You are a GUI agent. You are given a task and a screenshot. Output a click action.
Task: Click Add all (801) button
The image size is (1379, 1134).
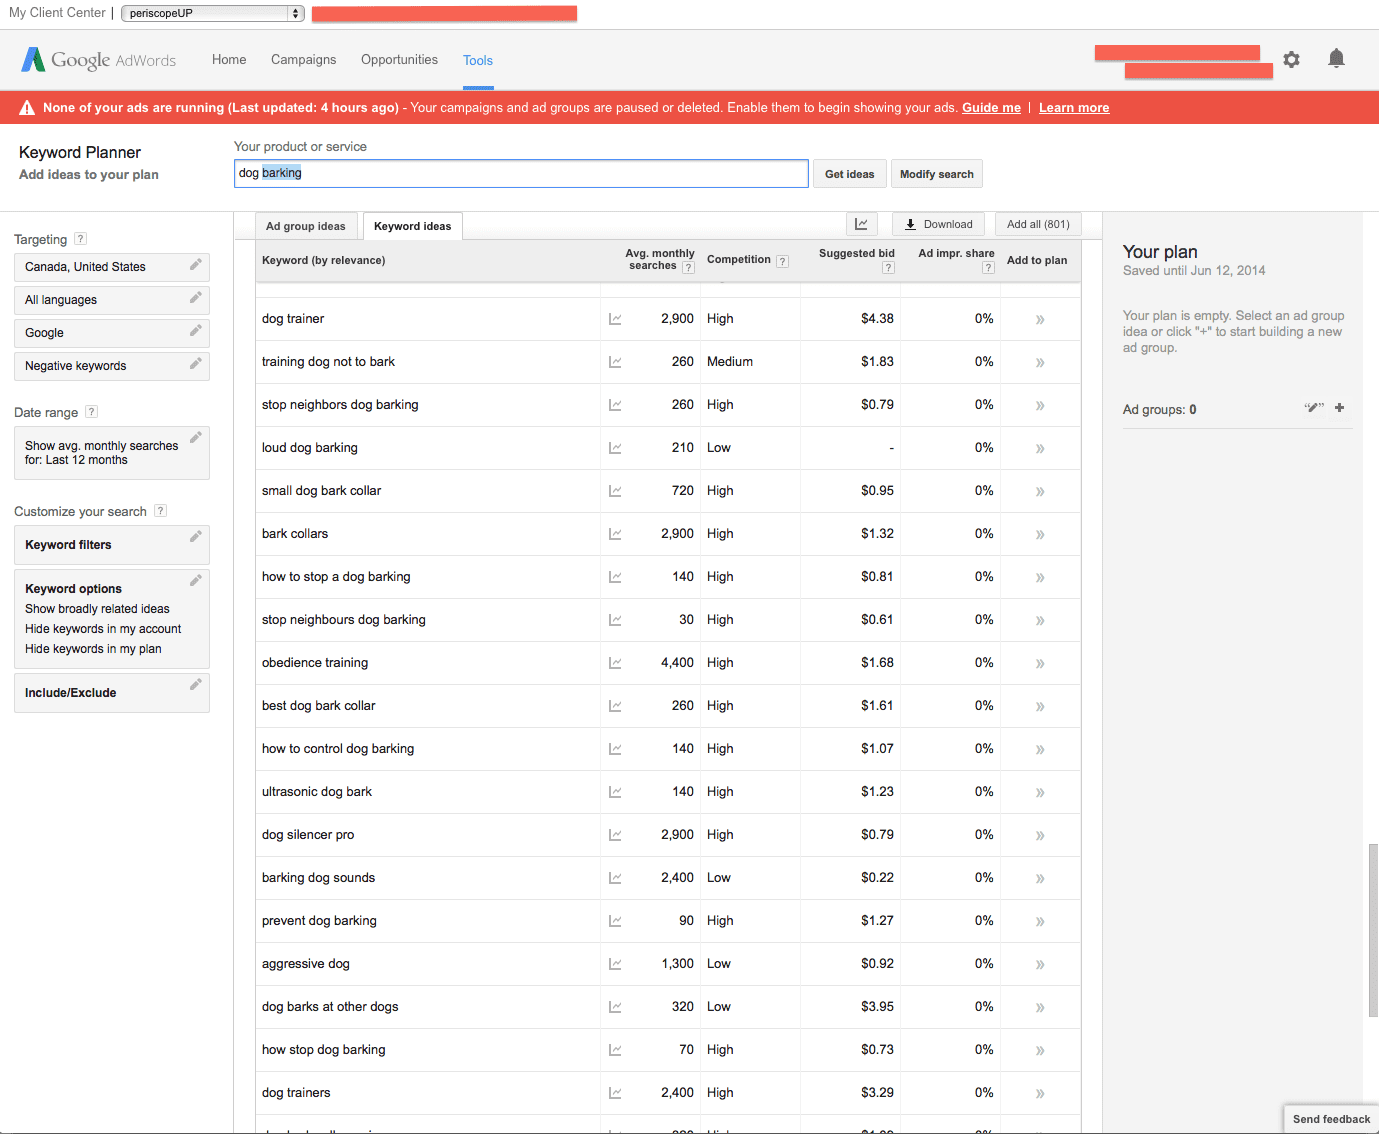[1038, 224]
